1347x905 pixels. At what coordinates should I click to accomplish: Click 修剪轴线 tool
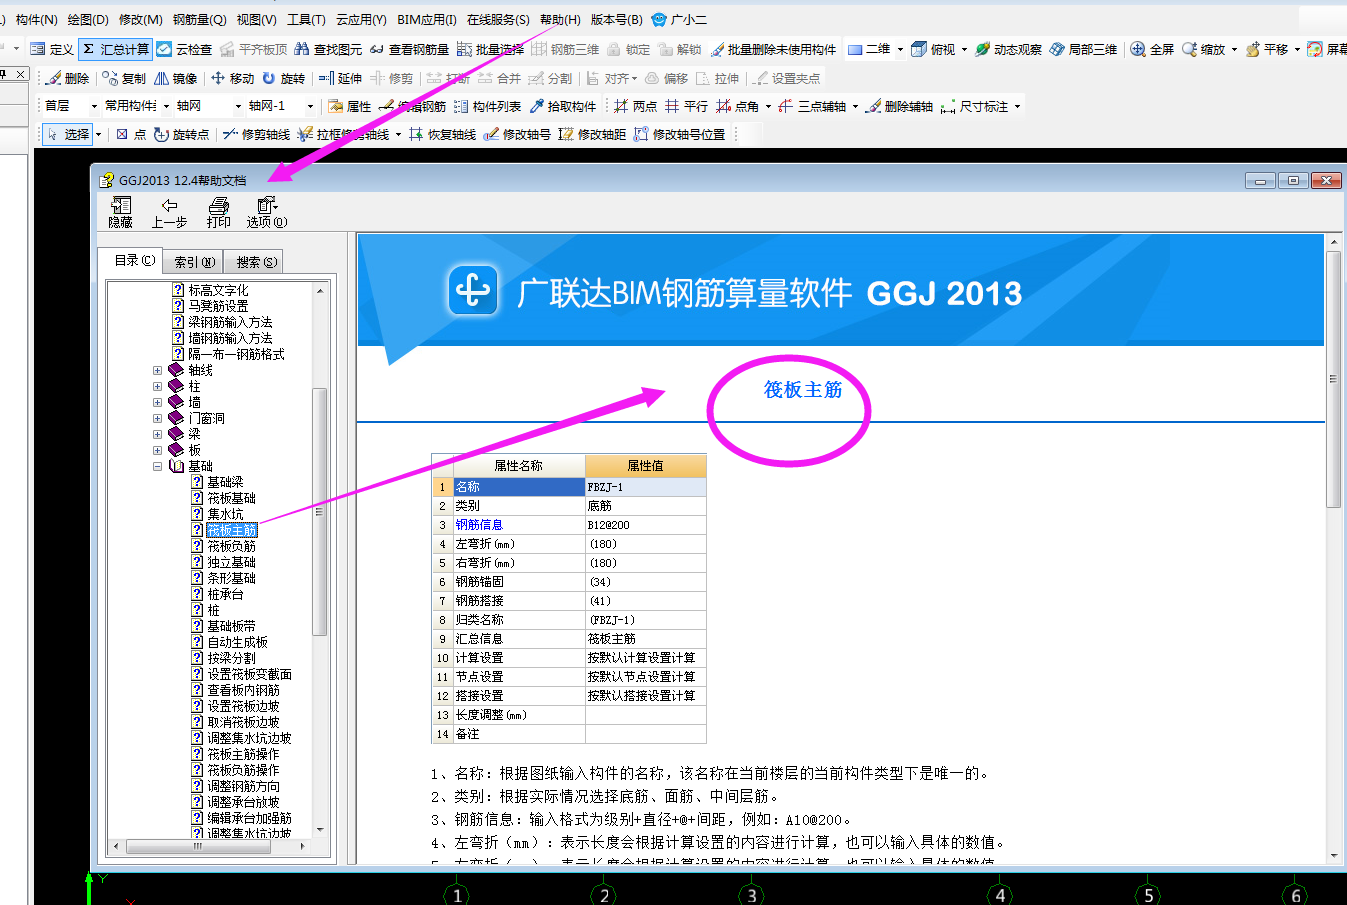coord(257,134)
